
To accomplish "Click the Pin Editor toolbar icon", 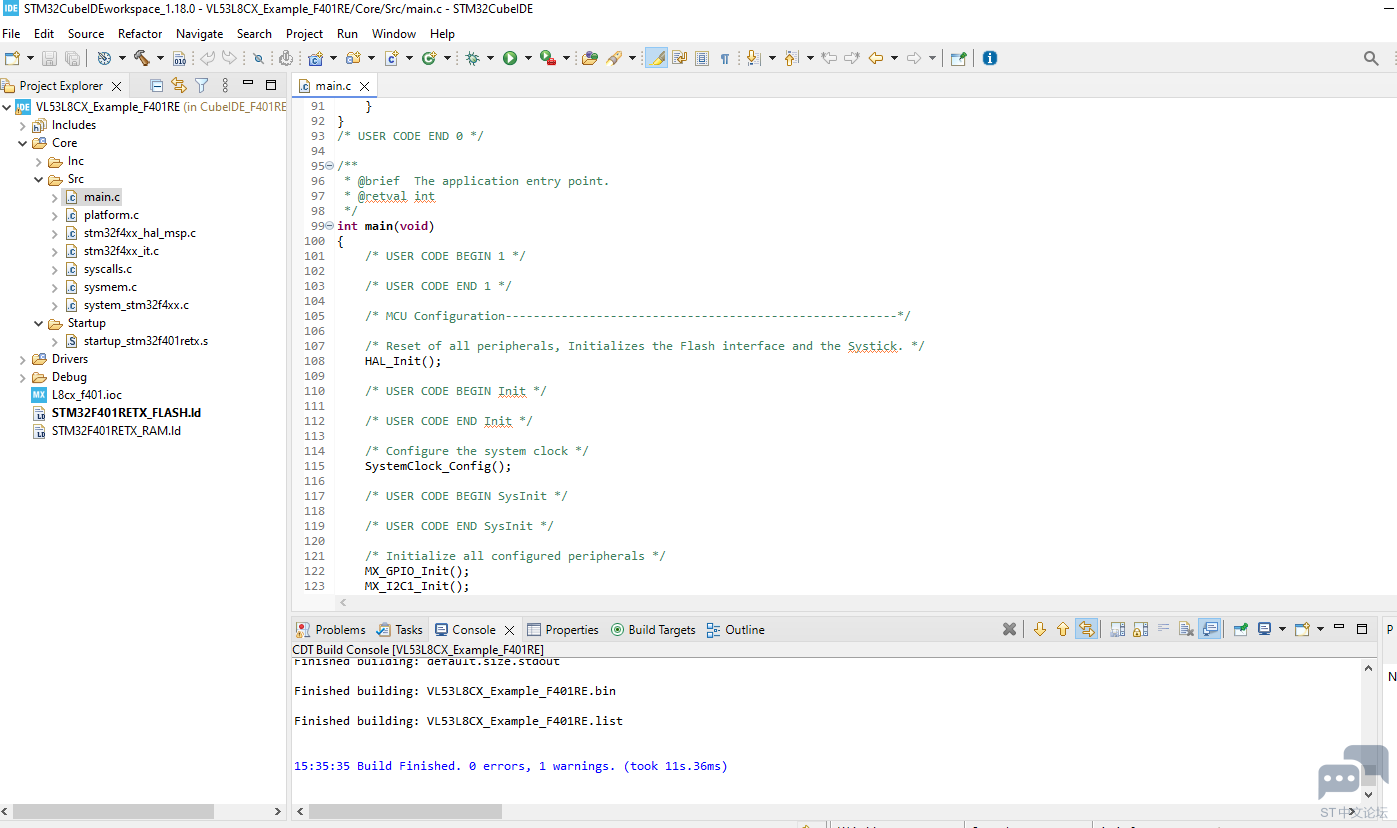I will (958, 58).
